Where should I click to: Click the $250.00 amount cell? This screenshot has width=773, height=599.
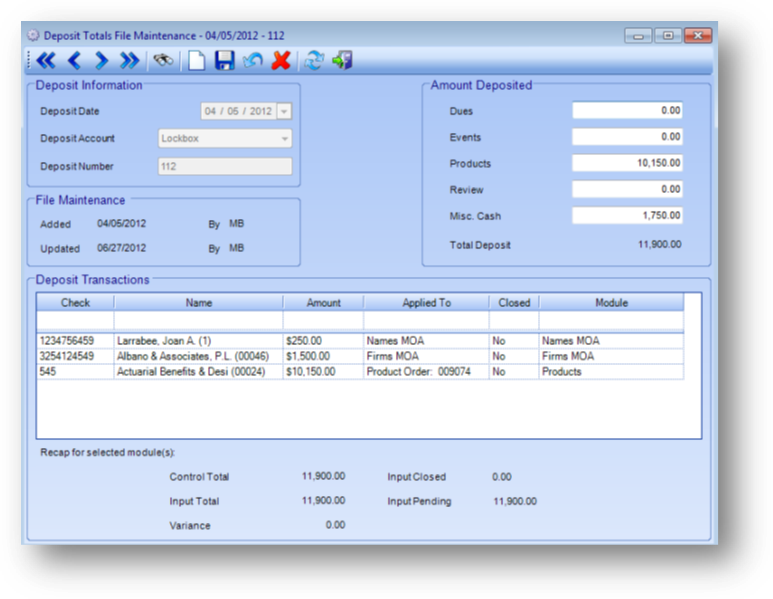(323, 341)
